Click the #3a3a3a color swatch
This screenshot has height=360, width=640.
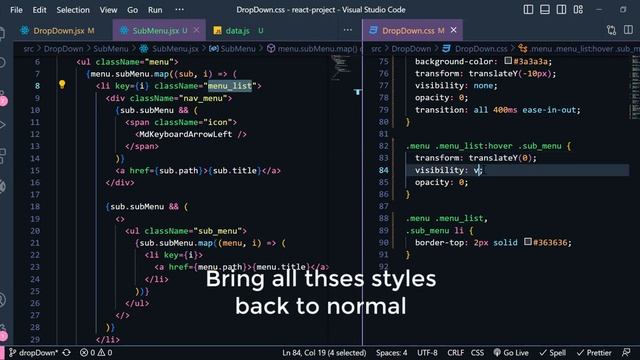508,61
